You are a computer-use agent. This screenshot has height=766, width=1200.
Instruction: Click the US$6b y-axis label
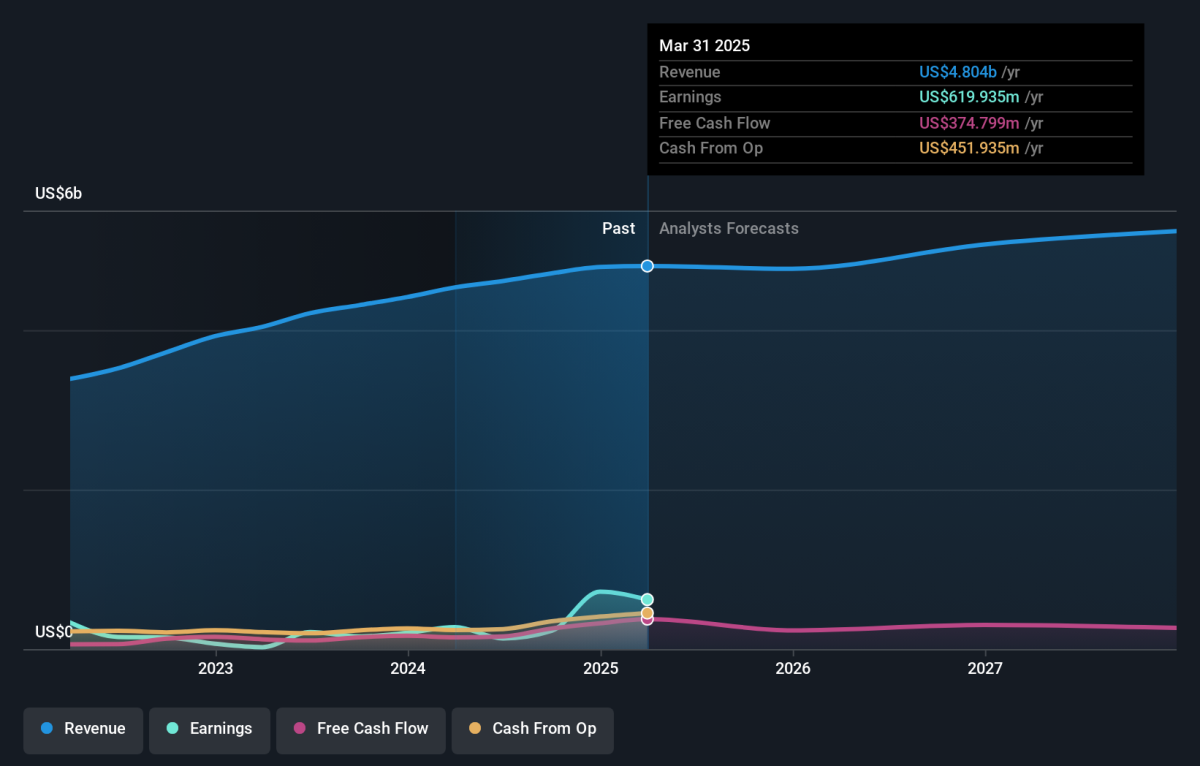pyautogui.click(x=59, y=194)
